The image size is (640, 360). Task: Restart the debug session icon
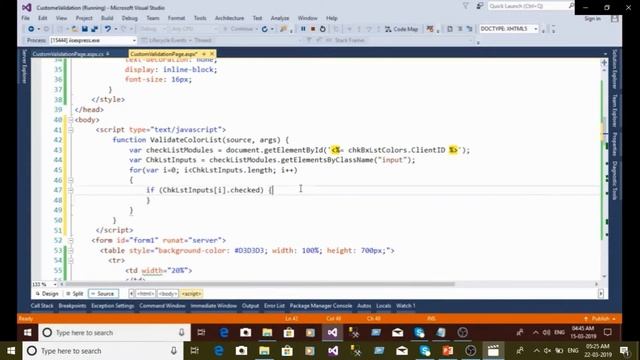click(322, 29)
